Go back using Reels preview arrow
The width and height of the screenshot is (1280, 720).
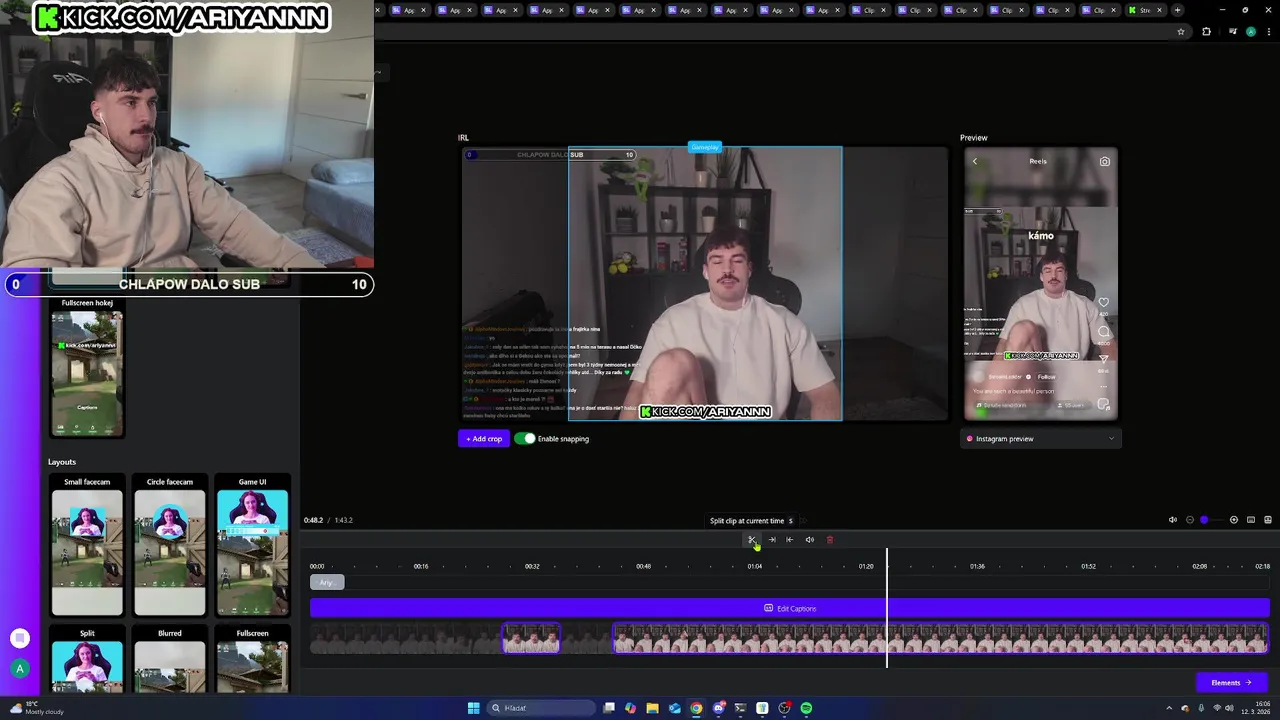point(975,161)
